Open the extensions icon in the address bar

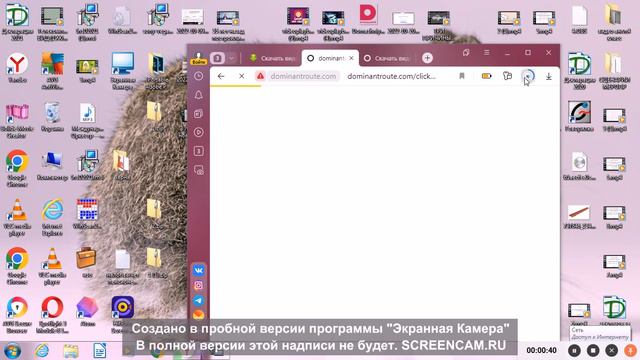point(507,76)
